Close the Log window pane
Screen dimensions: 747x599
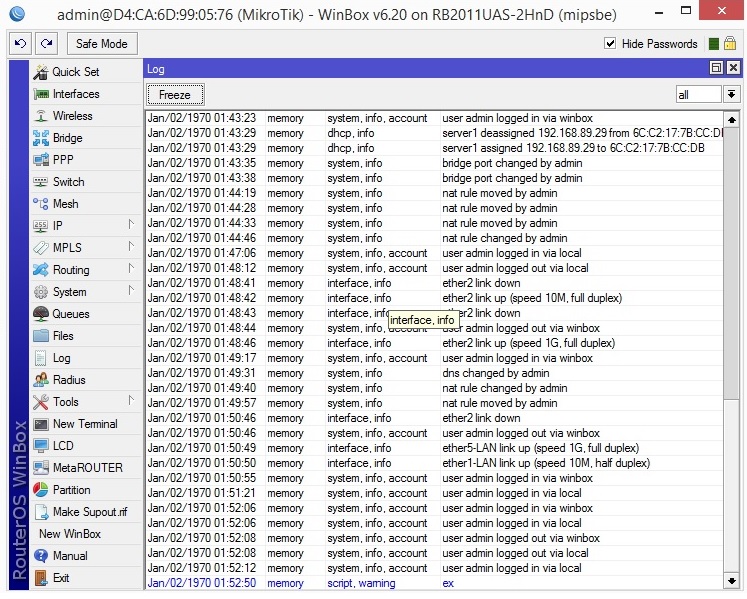(733, 68)
